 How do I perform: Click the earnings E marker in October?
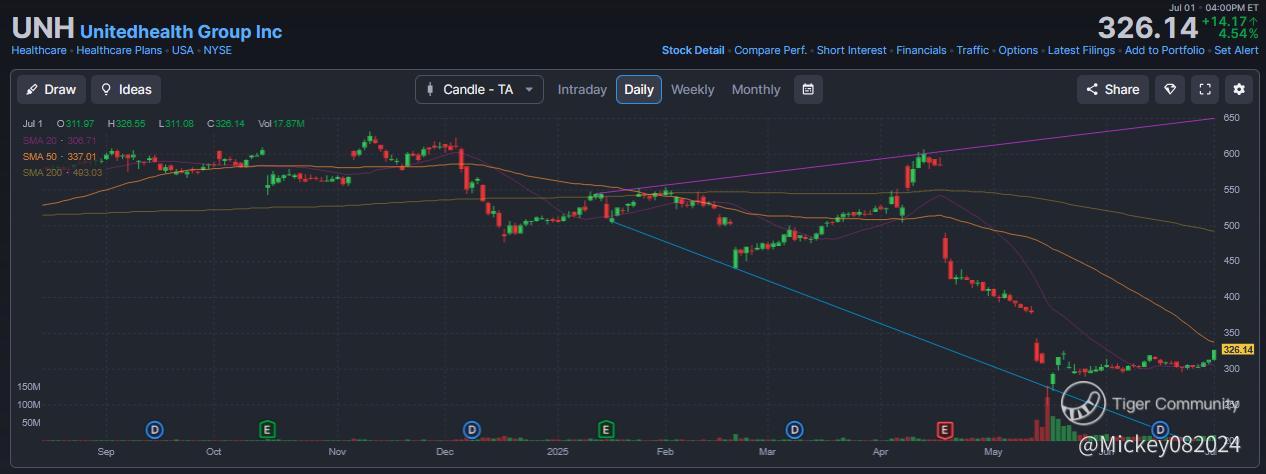(267, 429)
